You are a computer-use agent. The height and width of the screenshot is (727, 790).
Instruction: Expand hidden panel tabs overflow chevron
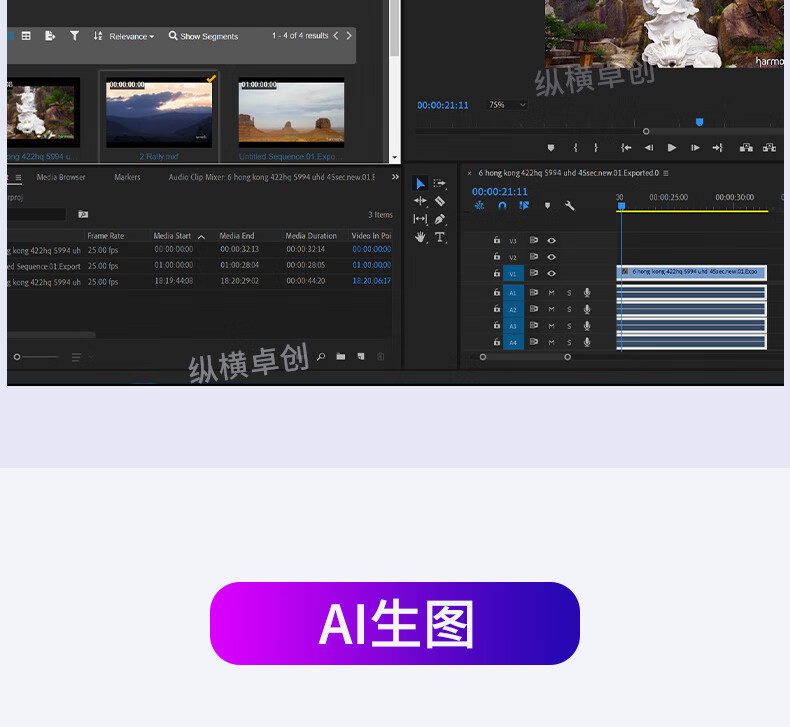click(395, 178)
